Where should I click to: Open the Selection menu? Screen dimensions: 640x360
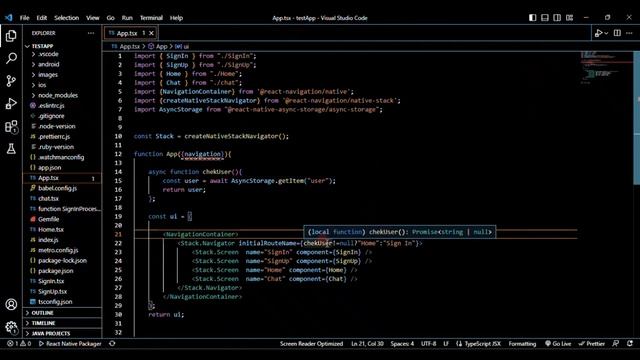pyautogui.click(x=67, y=18)
